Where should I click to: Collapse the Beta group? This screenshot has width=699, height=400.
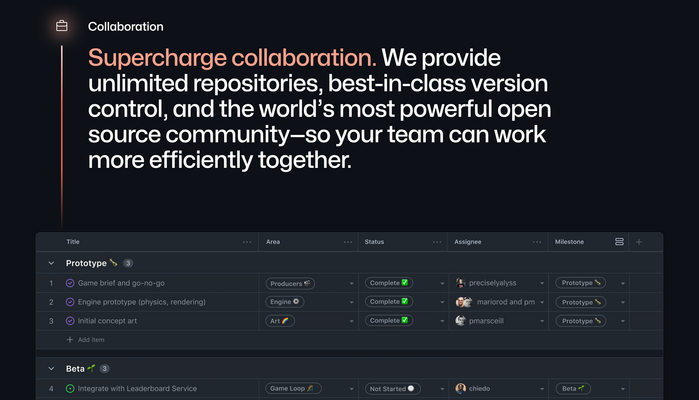51,369
